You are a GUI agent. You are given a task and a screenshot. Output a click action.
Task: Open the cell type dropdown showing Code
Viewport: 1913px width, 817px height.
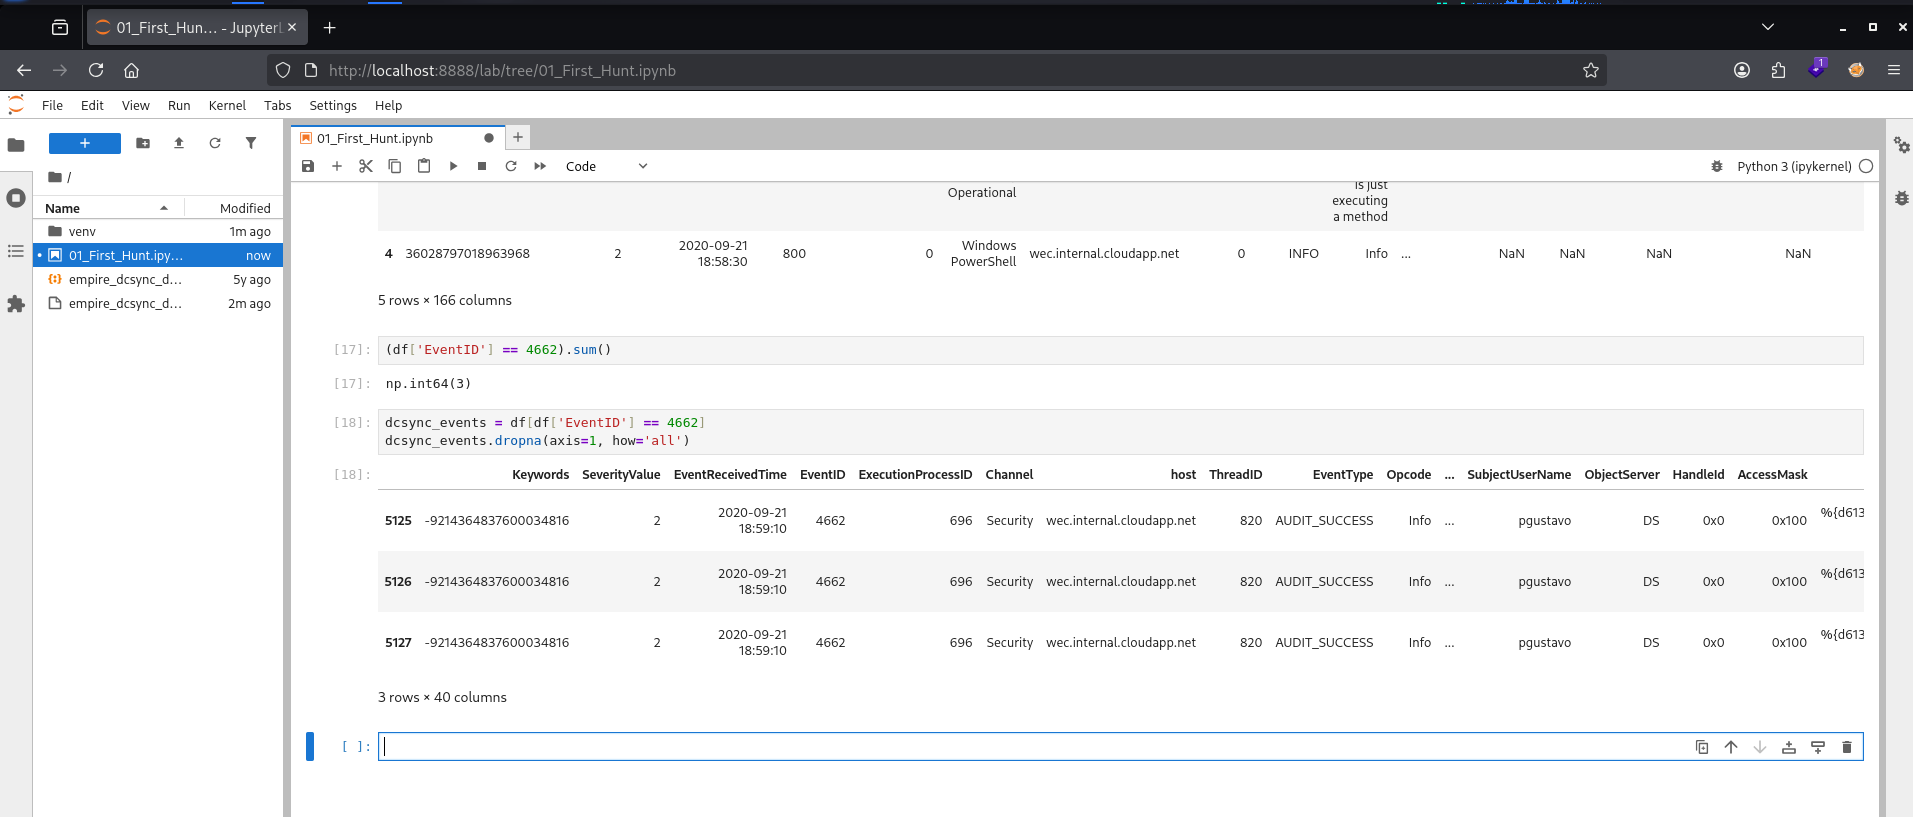point(607,166)
